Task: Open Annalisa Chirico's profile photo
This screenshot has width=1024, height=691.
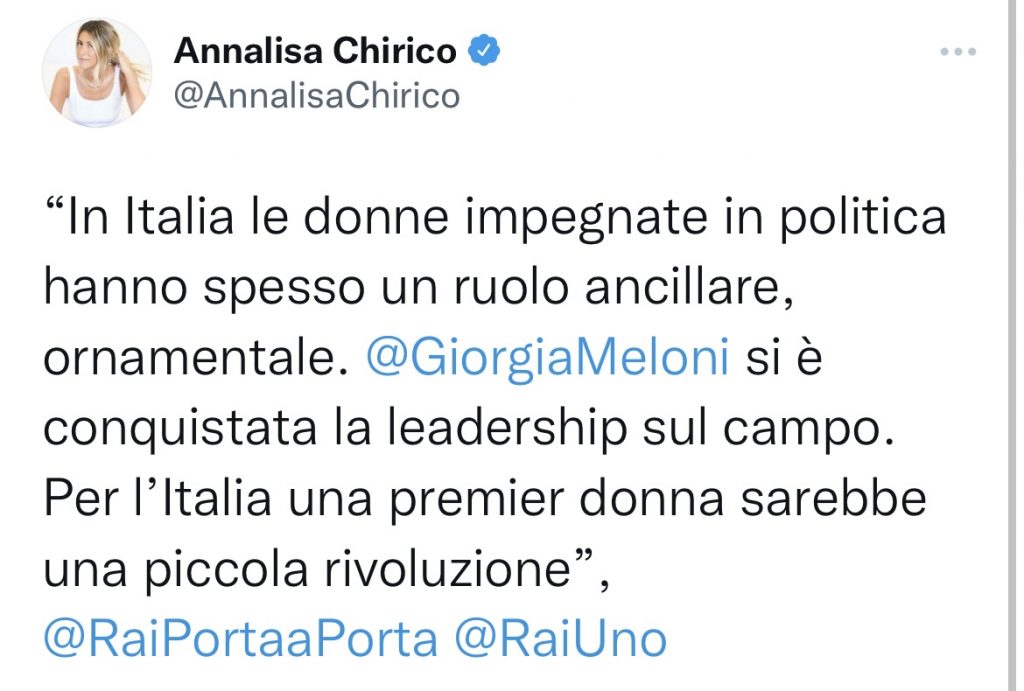Action: point(97,72)
